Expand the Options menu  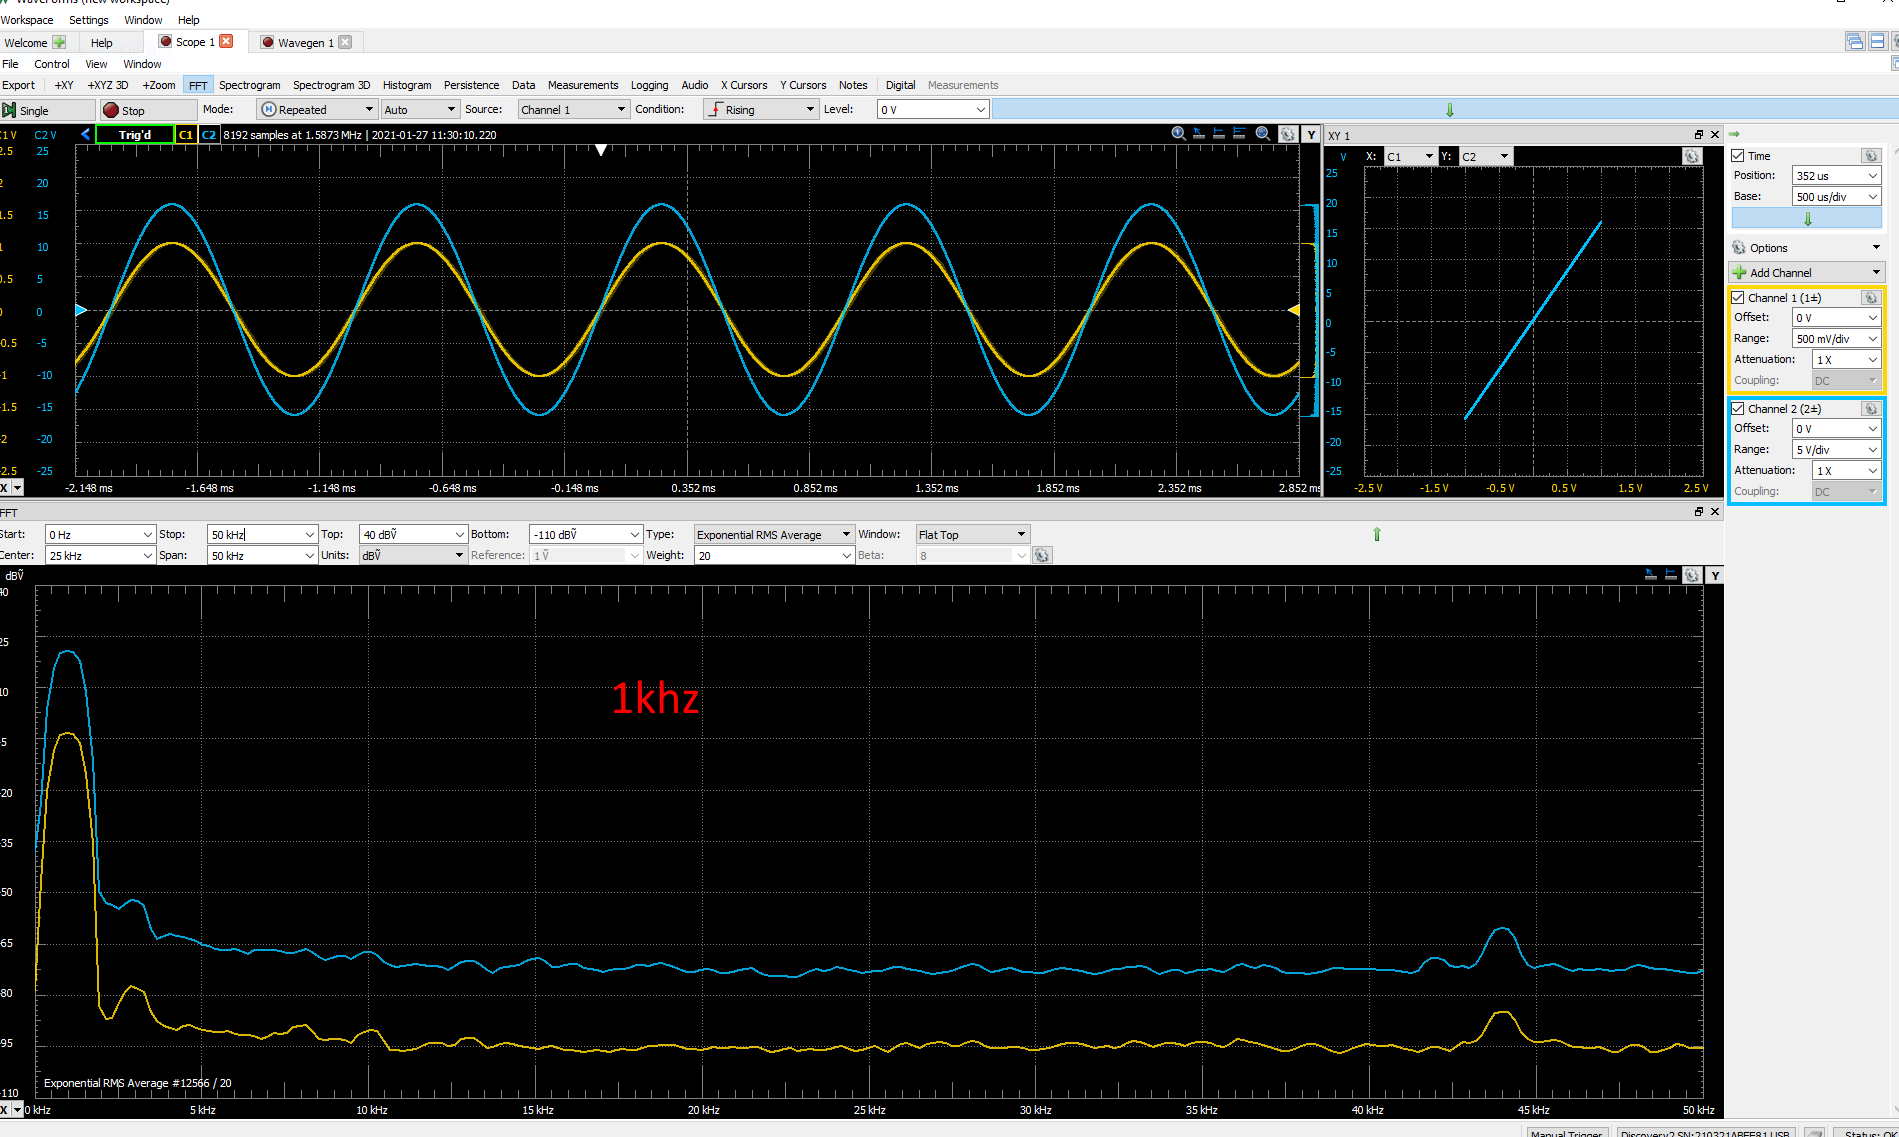(1807, 248)
